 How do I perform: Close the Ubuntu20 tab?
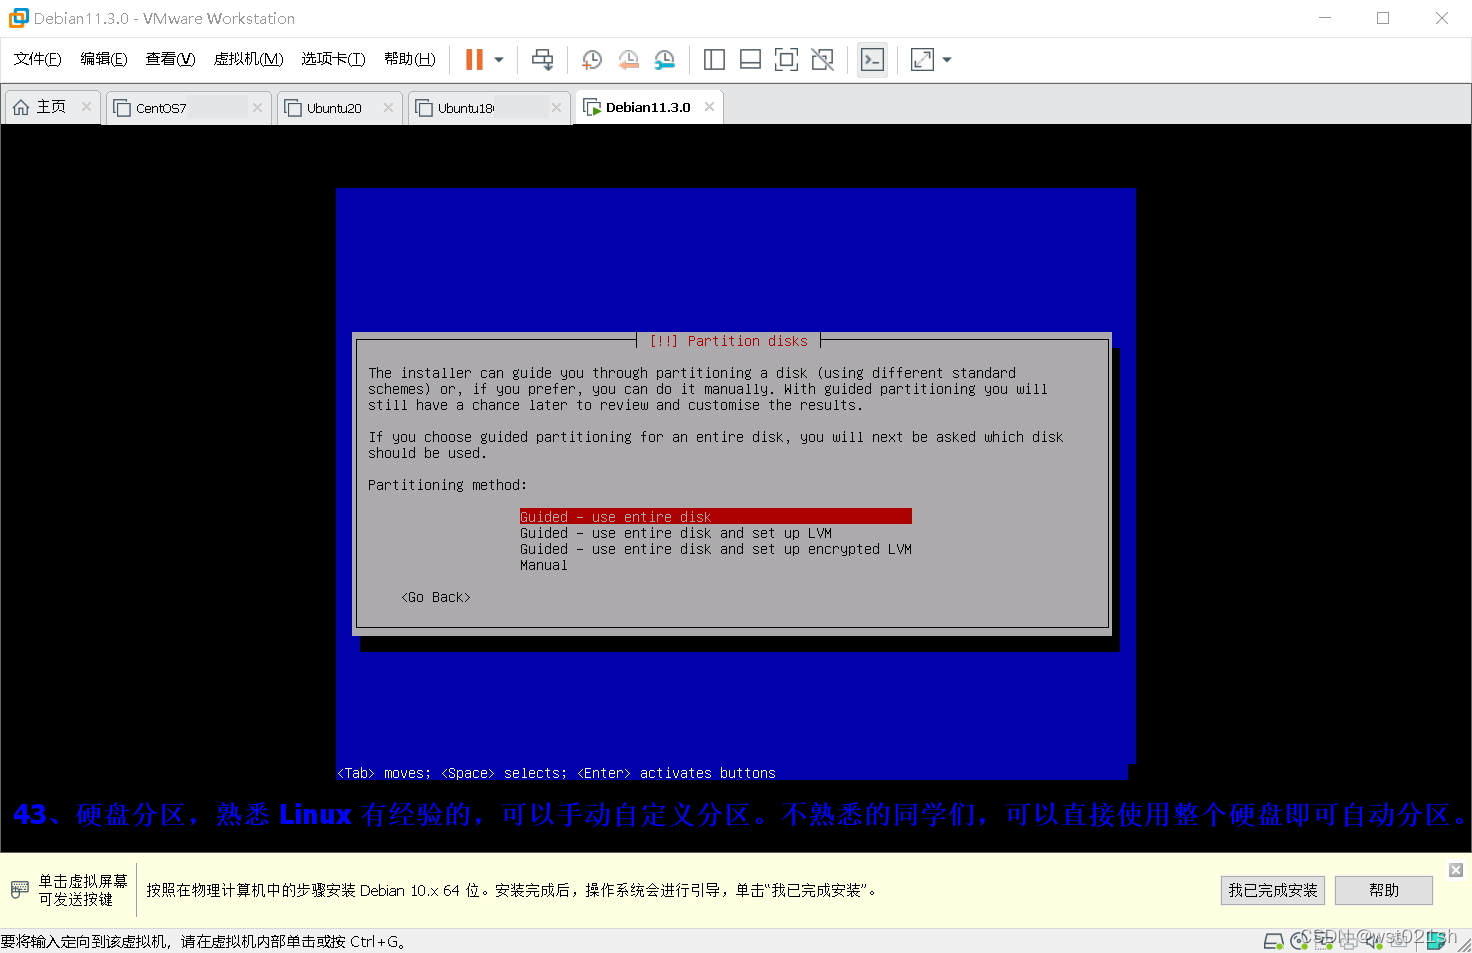(388, 107)
